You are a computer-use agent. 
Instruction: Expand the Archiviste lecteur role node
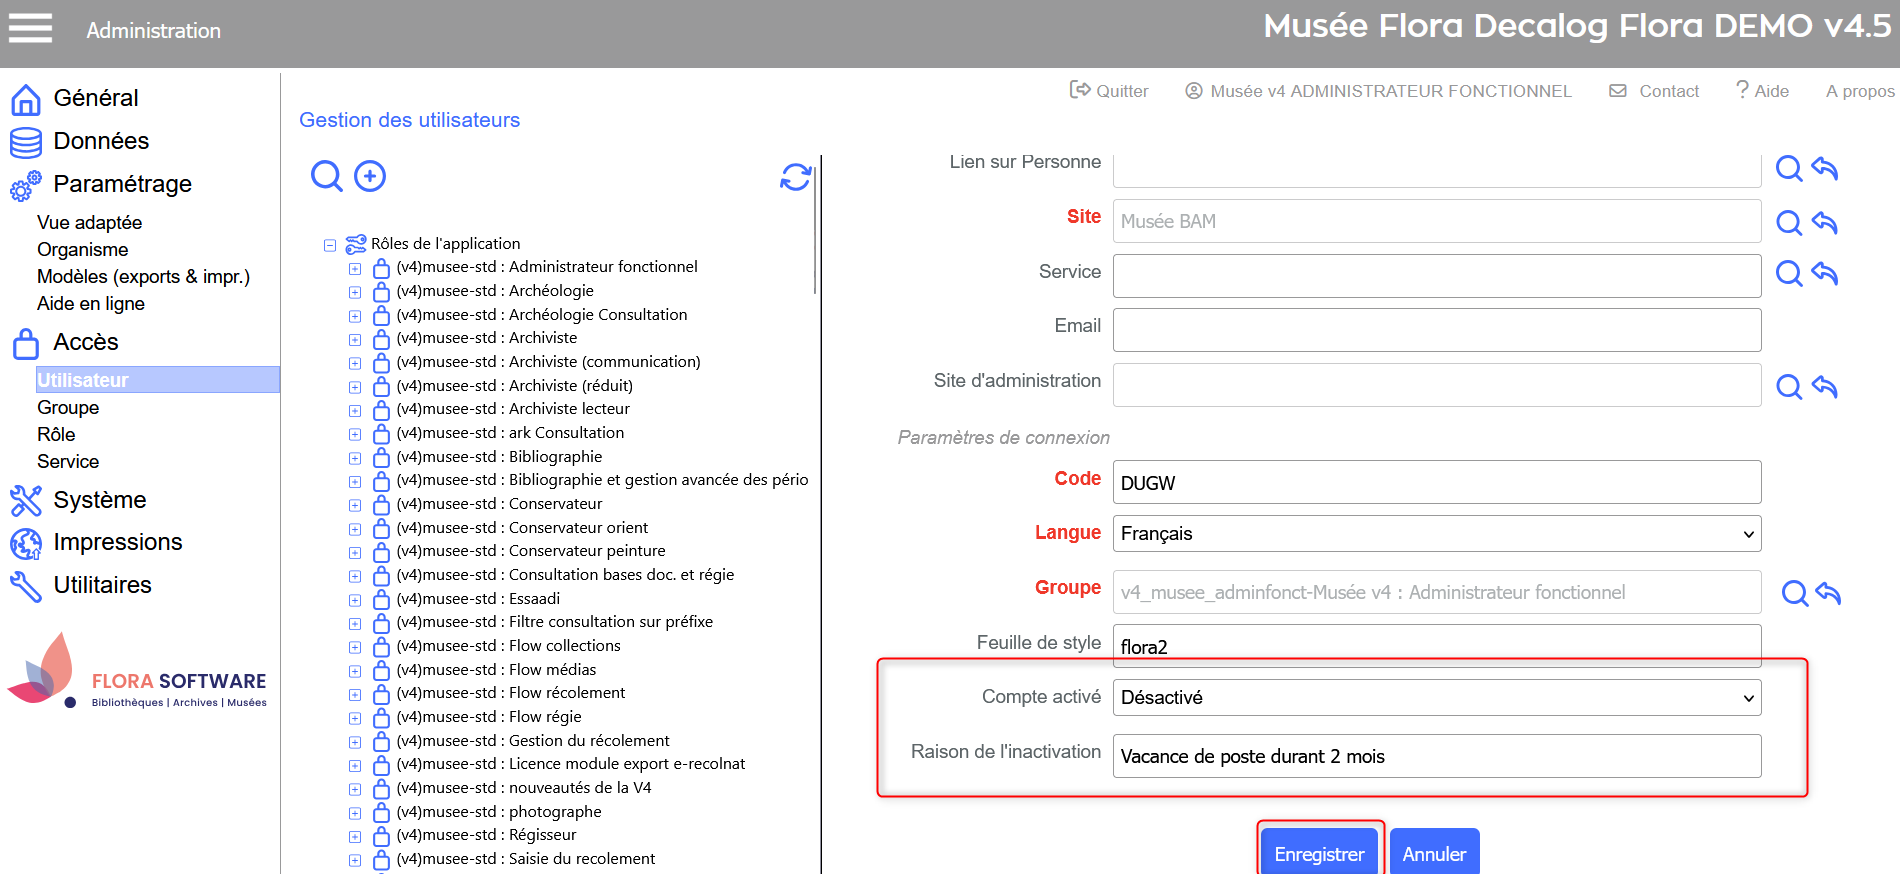(x=355, y=410)
